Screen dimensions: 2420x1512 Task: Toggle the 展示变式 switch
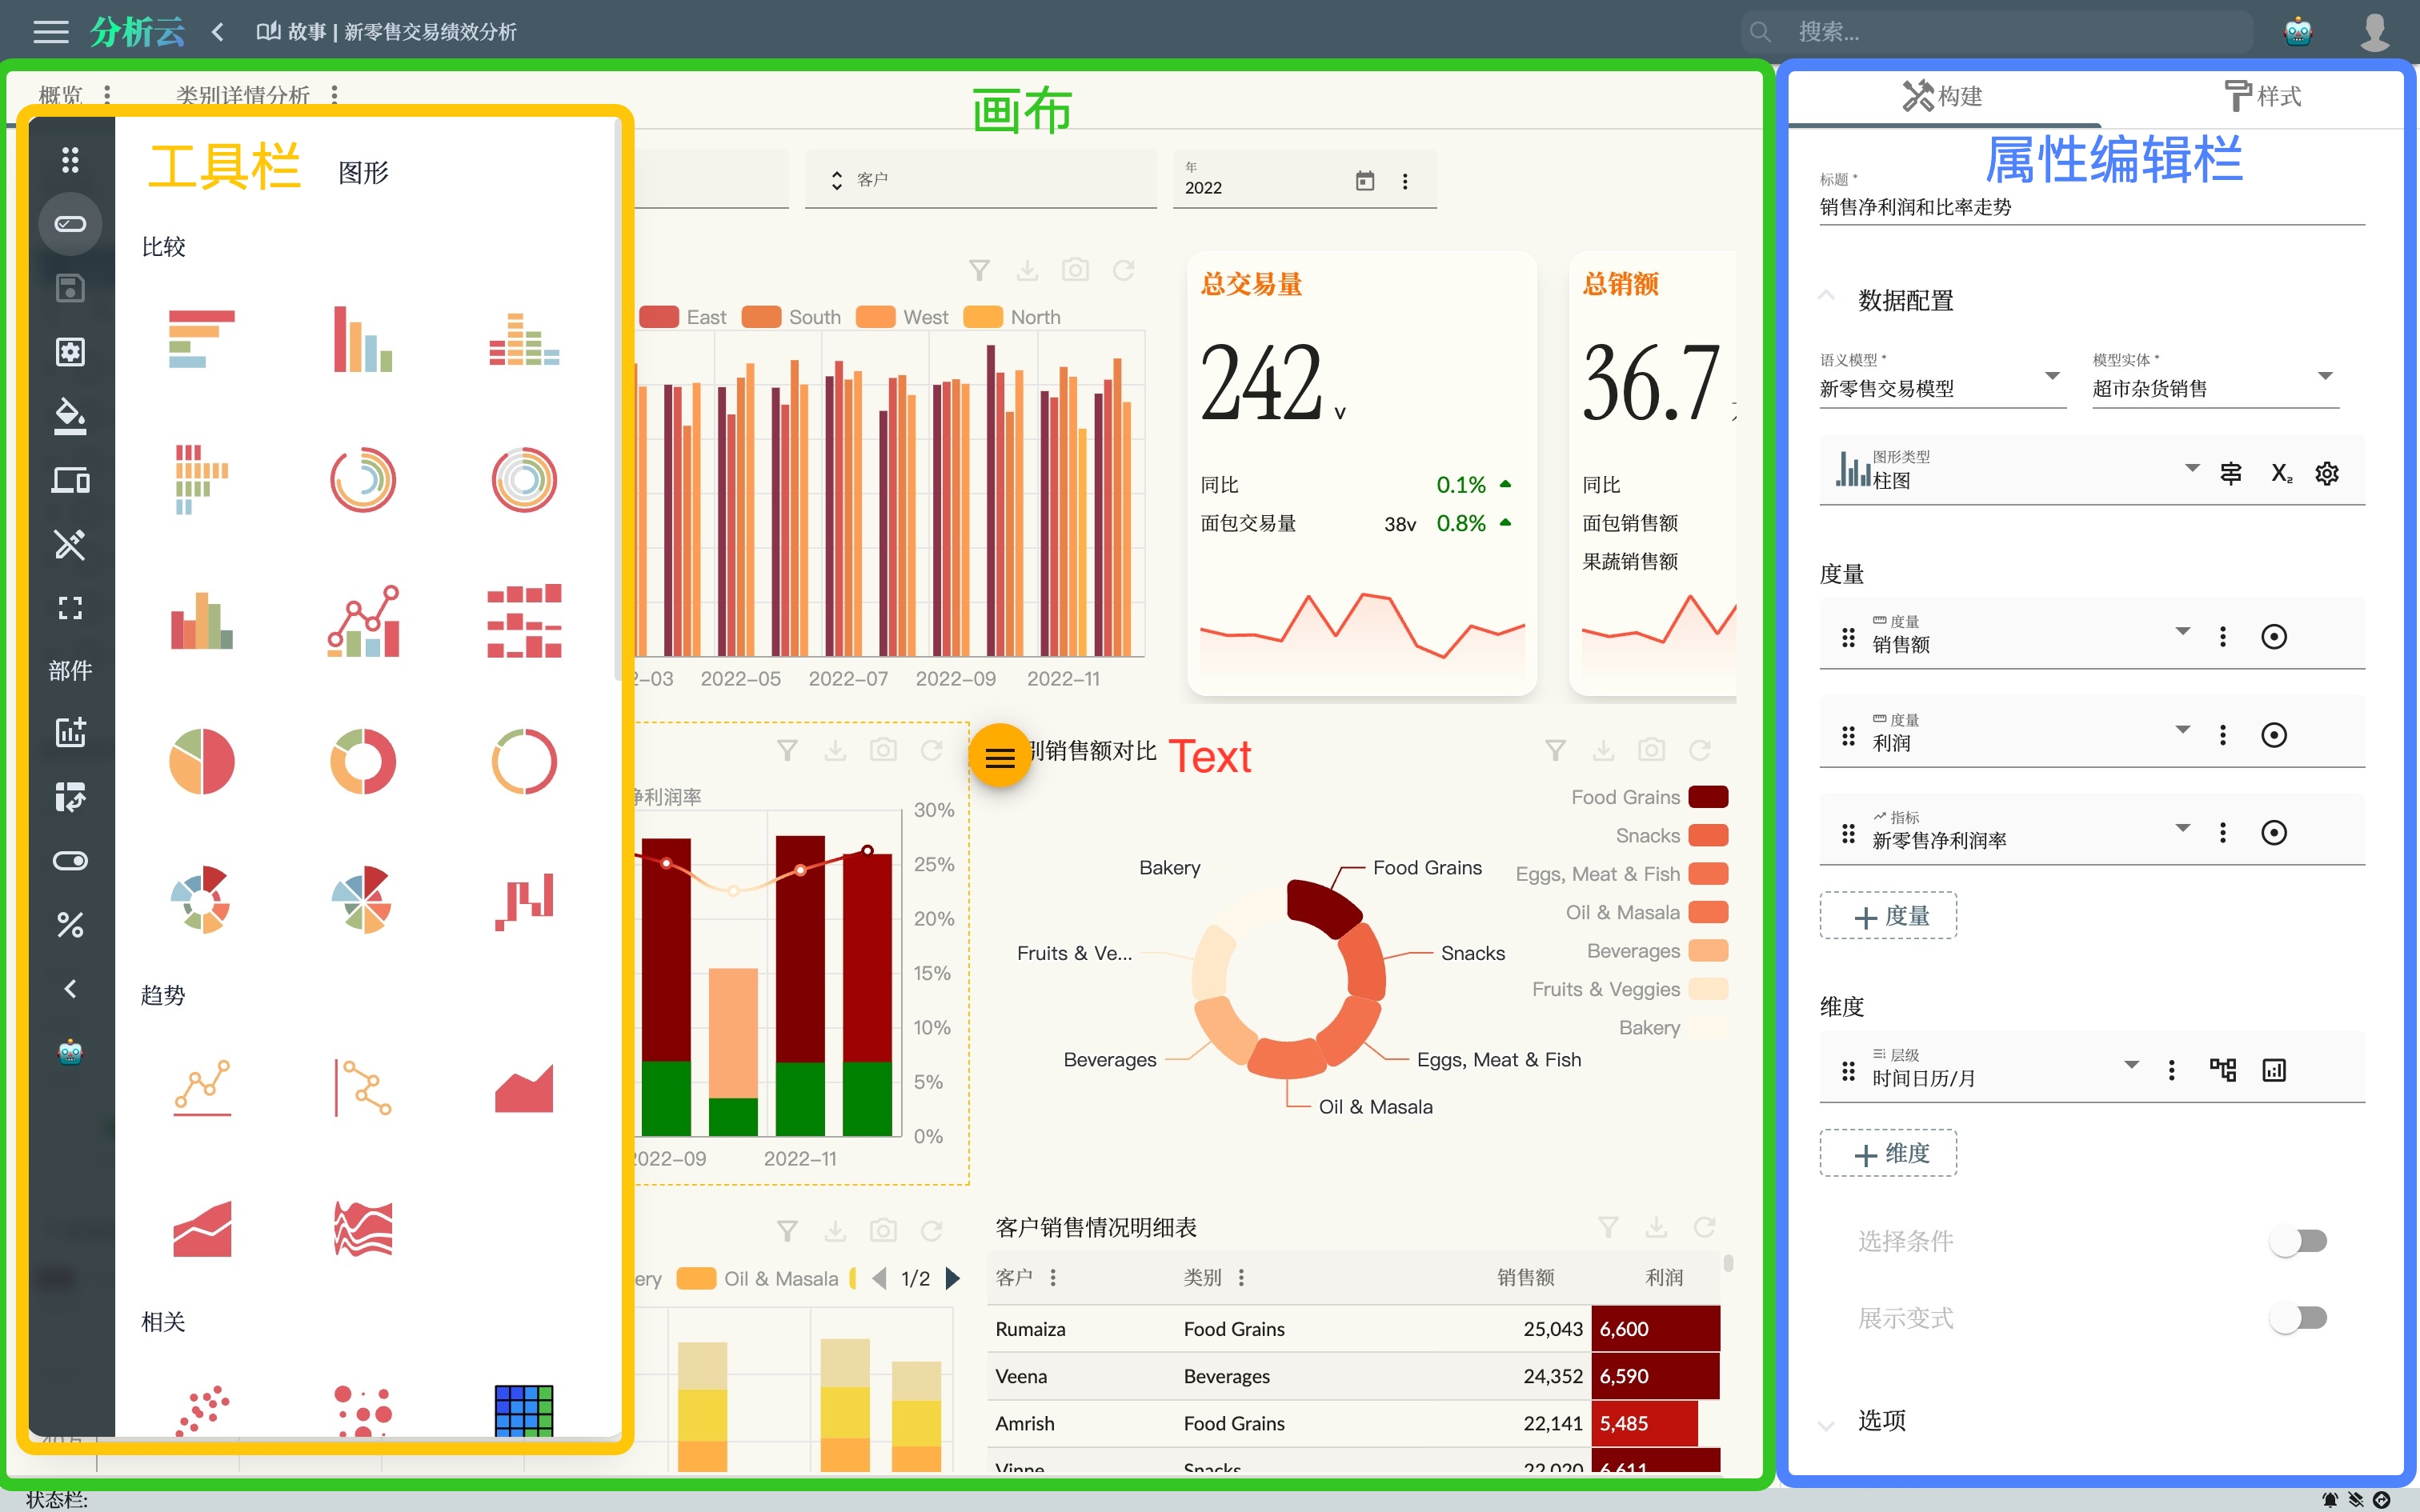[x=2298, y=1318]
